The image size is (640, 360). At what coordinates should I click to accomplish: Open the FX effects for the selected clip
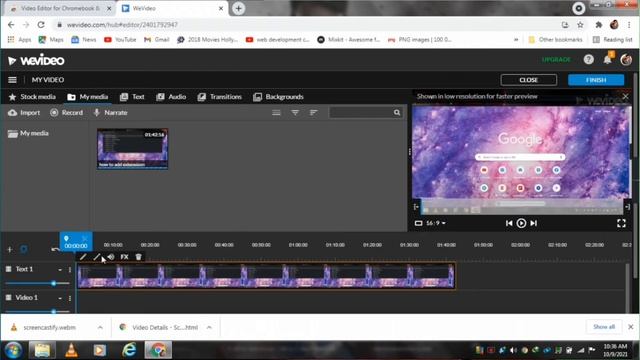pyautogui.click(x=124, y=257)
